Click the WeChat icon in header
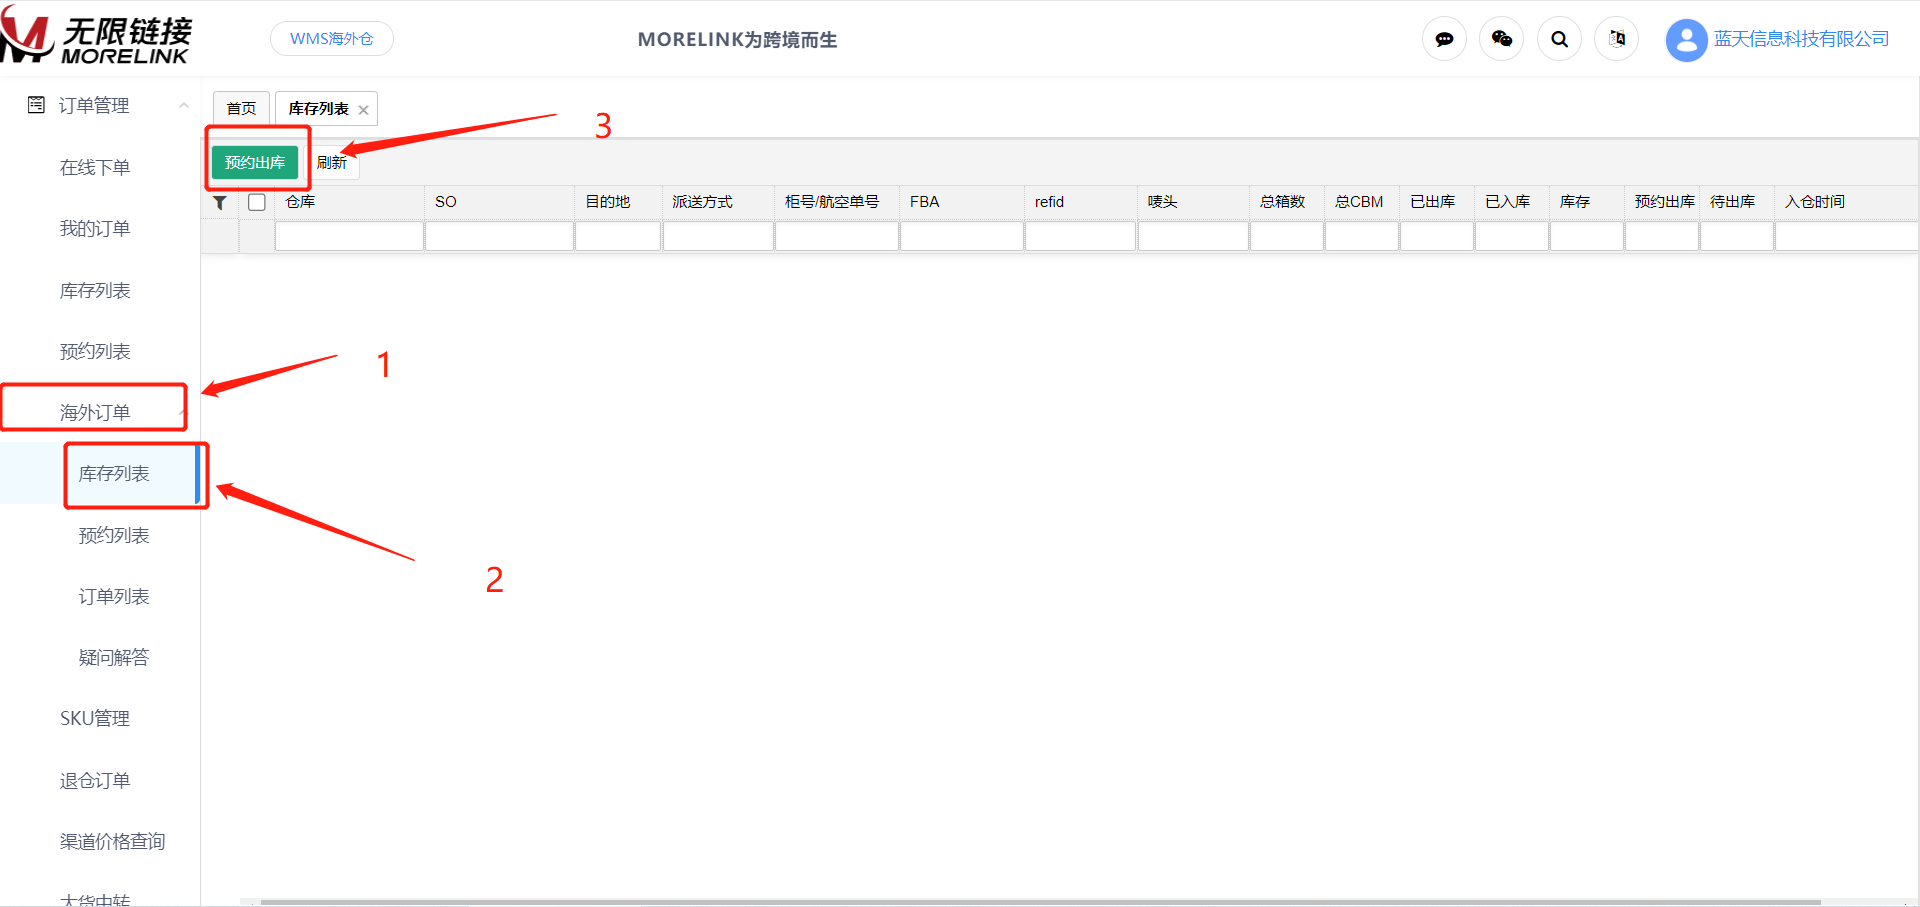Image resolution: width=1920 pixels, height=907 pixels. tap(1501, 39)
